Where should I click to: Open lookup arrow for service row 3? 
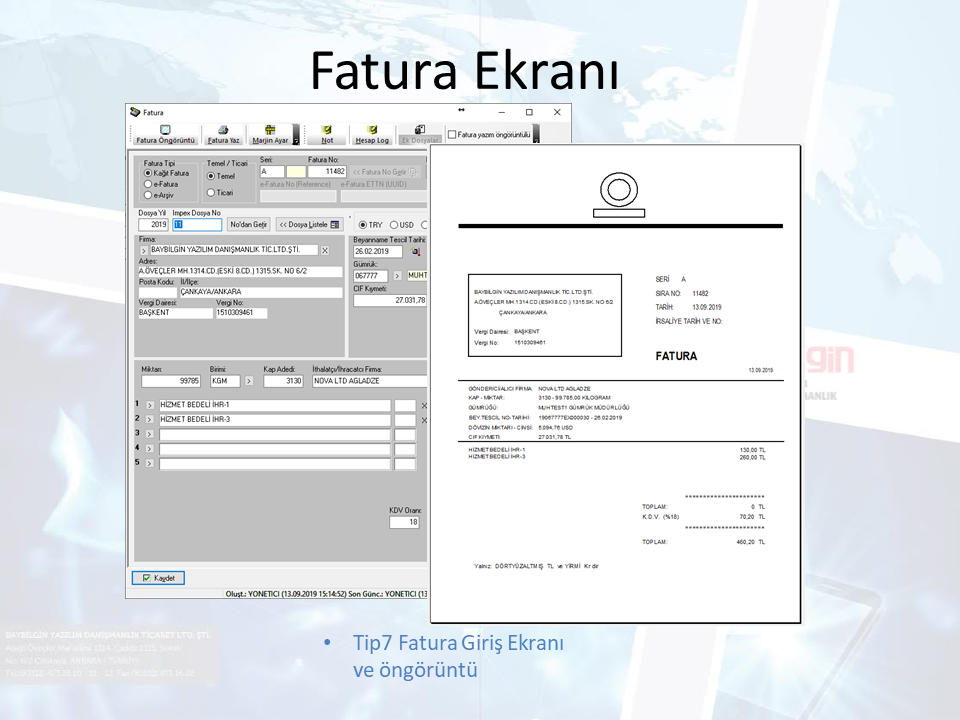(x=150, y=434)
